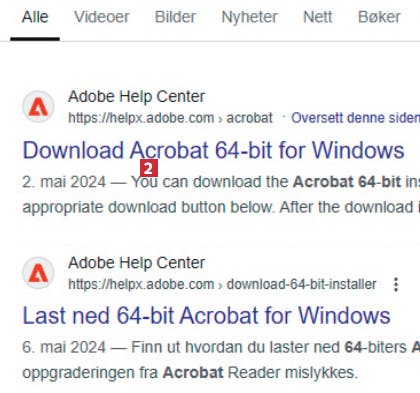Image resolution: width=420 pixels, height=393 pixels.
Task: Open the 'Download Acrobat 64-bit for Windows' link
Action: point(213,150)
